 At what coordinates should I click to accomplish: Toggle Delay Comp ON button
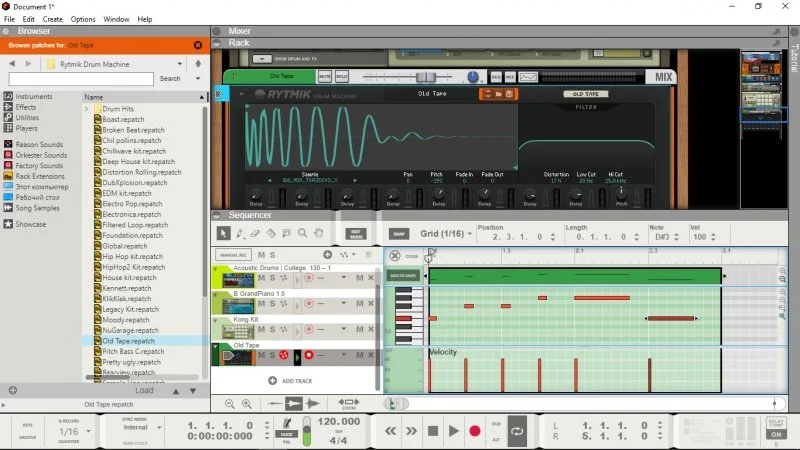pyautogui.click(x=776, y=435)
